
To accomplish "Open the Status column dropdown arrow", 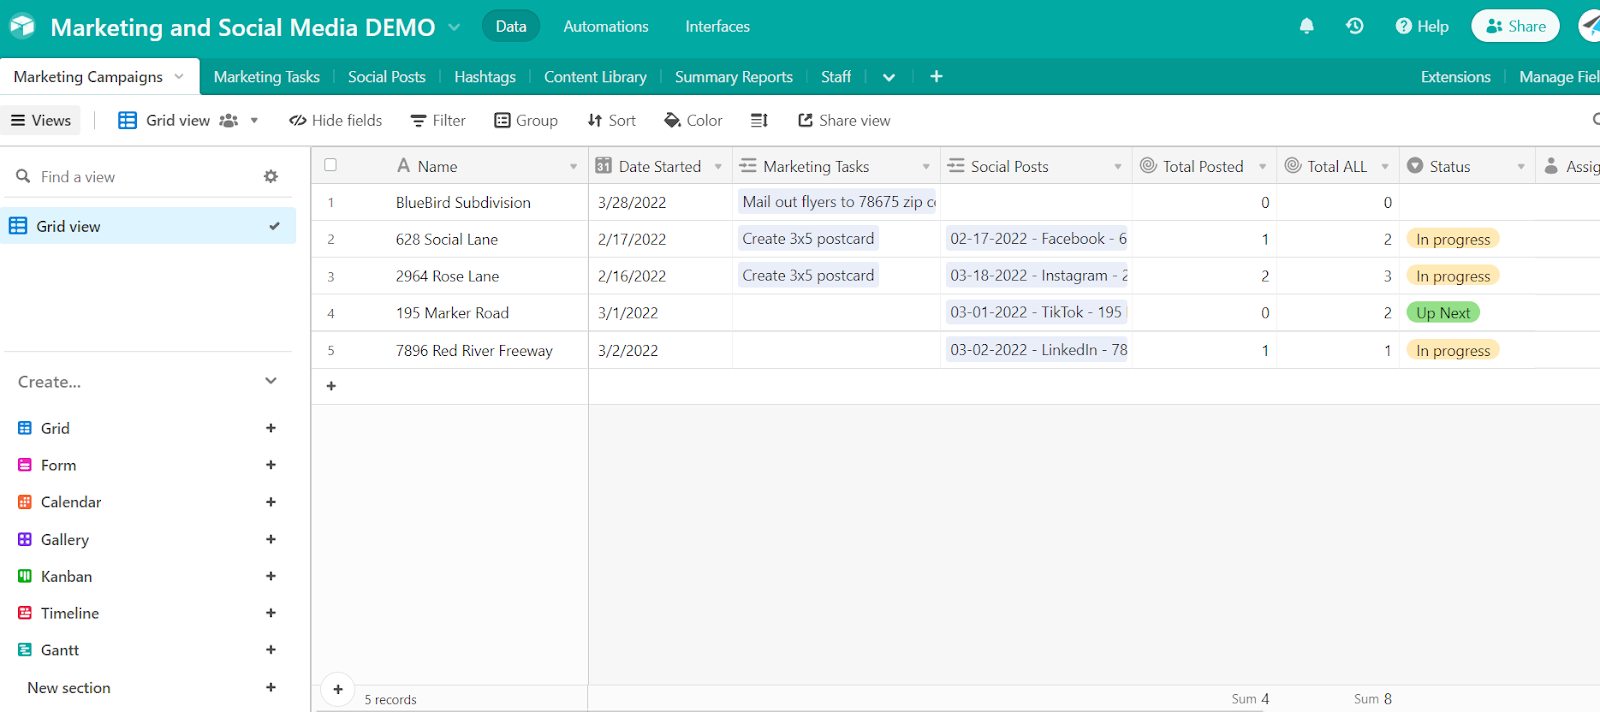I will tap(1520, 167).
